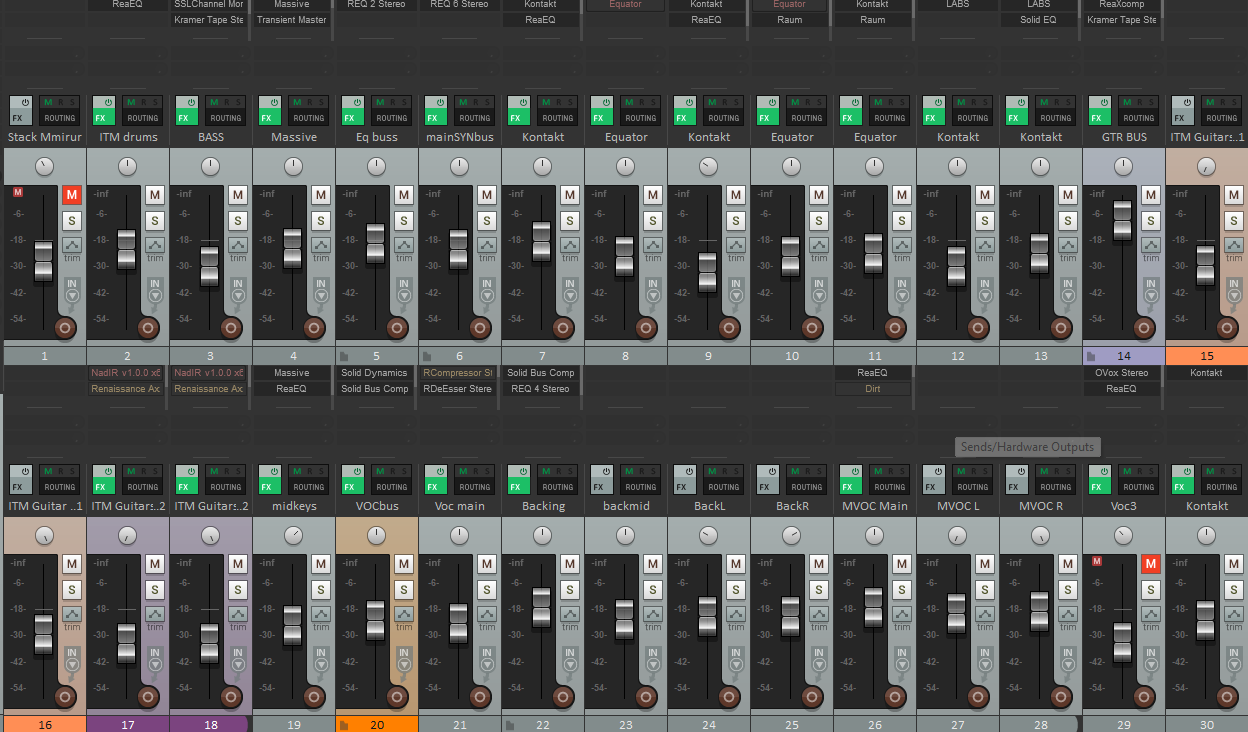Image resolution: width=1248 pixels, height=732 pixels.
Task: Click the record arm circle on Massive
Action: click(x=315, y=327)
